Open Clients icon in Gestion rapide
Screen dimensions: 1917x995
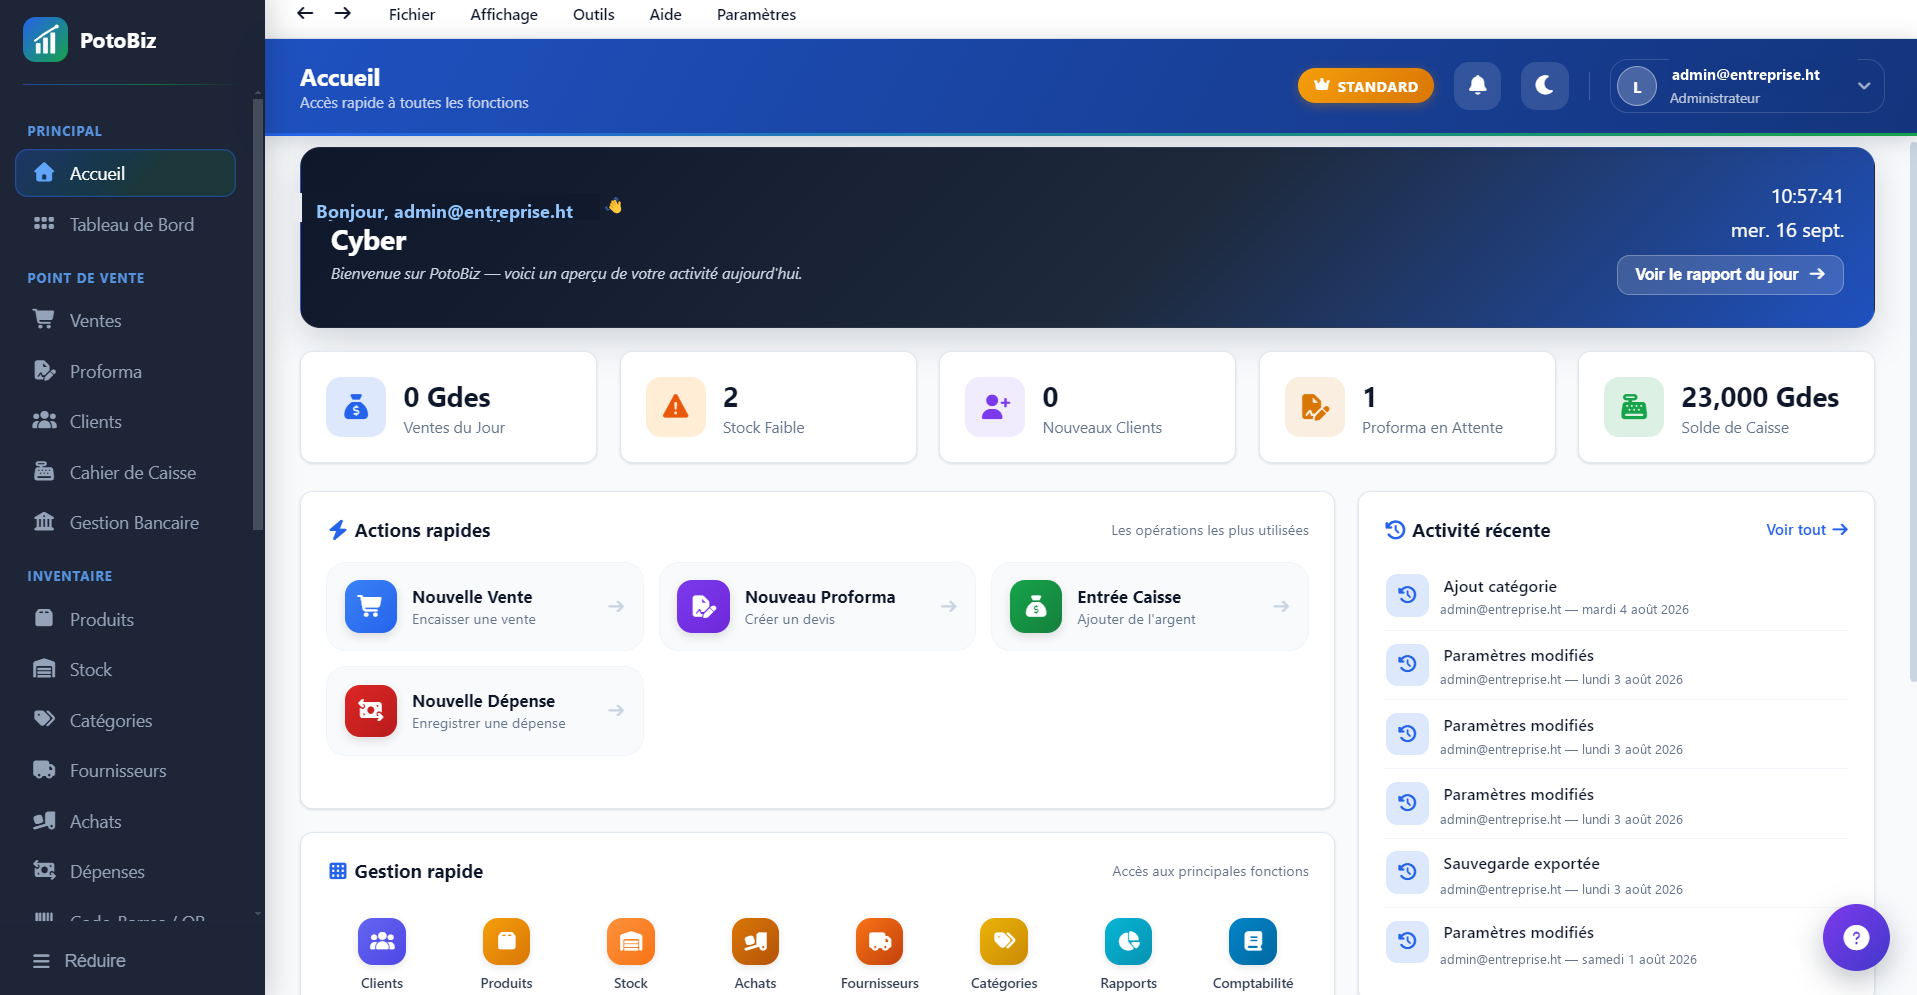pyautogui.click(x=382, y=942)
